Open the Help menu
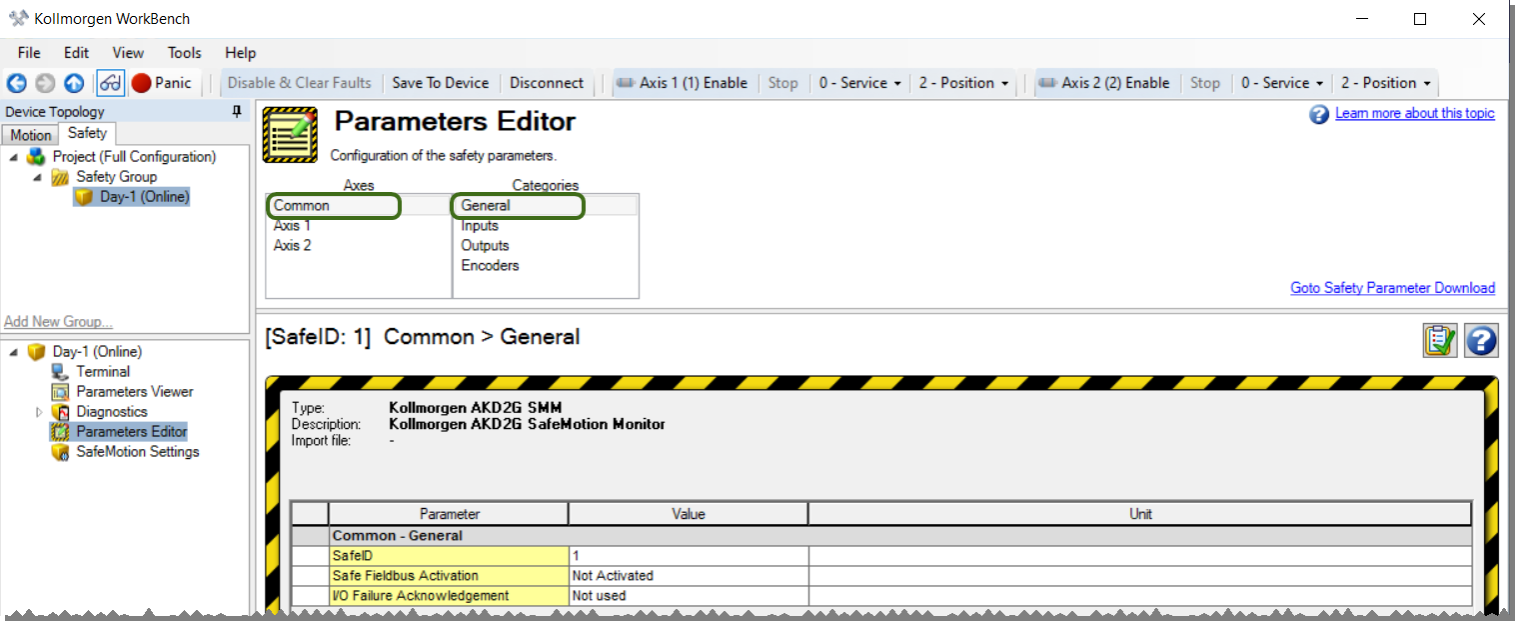Image resolution: width=1515 pixels, height=621 pixels. [x=240, y=53]
